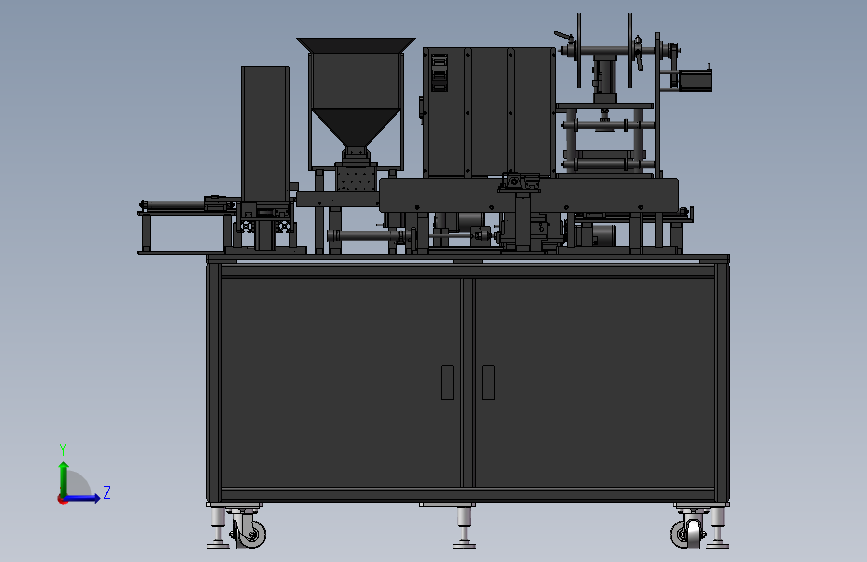Select the funnel-shaped hopper on the machine
Viewport: 867px width, 562px height.
pos(356,92)
